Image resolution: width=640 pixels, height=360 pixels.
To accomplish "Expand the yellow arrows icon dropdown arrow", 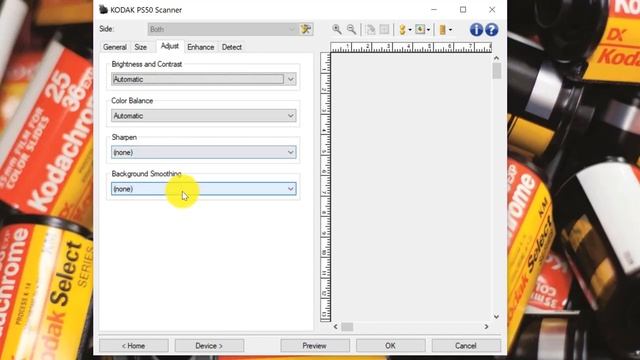I will click(410, 30).
